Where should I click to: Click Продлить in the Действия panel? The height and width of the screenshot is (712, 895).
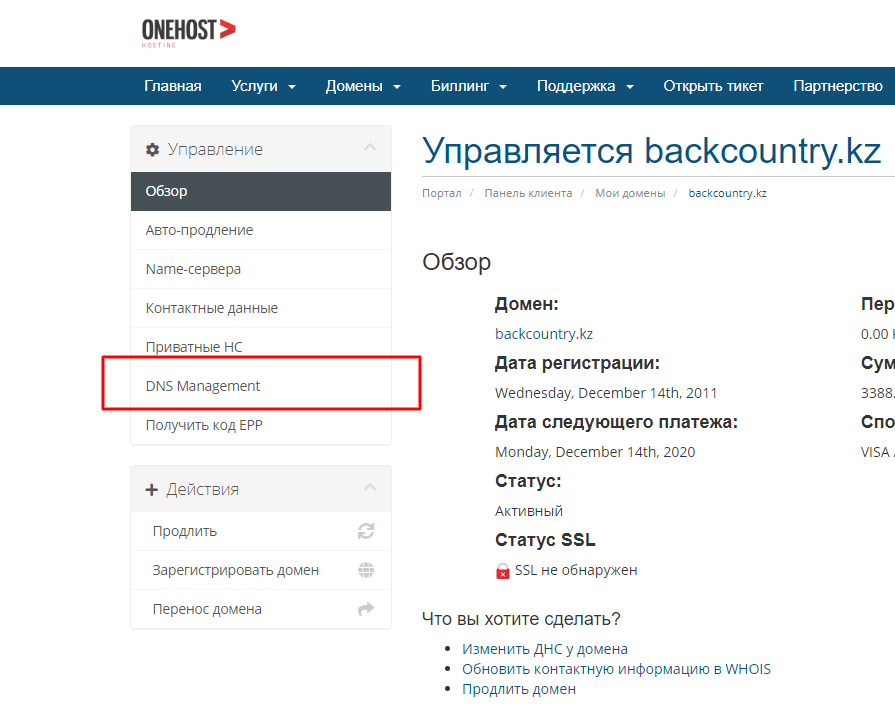coord(261,531)
